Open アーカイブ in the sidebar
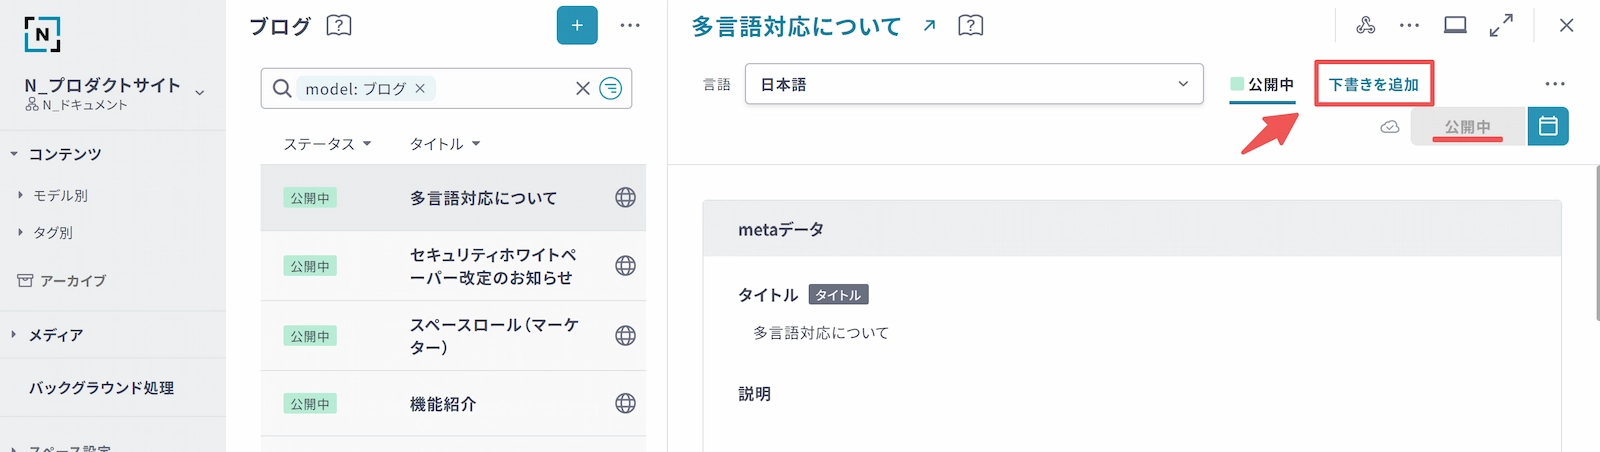This screenshot has height=452, width=1600. [72, 281]
